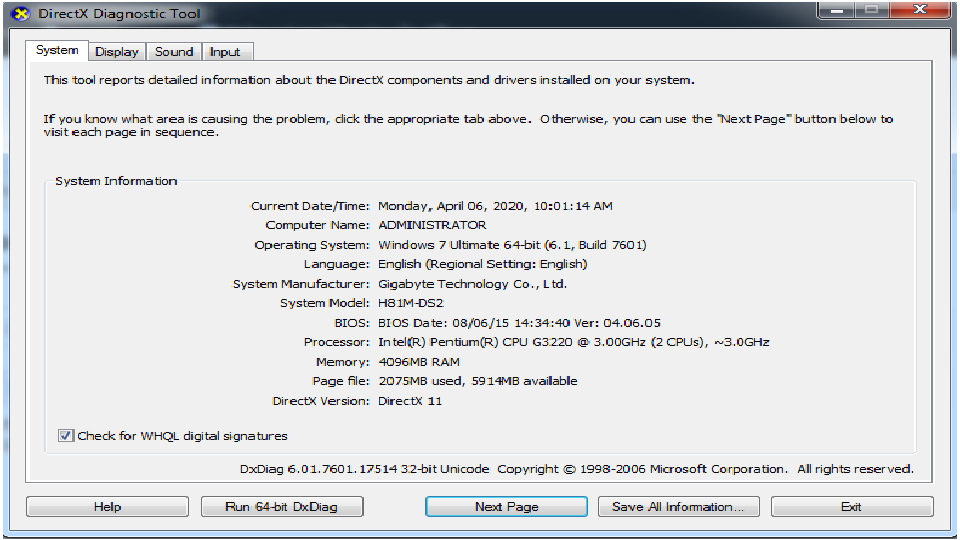The height and width of the screenshot is (540, 960).
Task: Click the DirectX Version value
Action: pyautogui.click(x=410, y=401)
